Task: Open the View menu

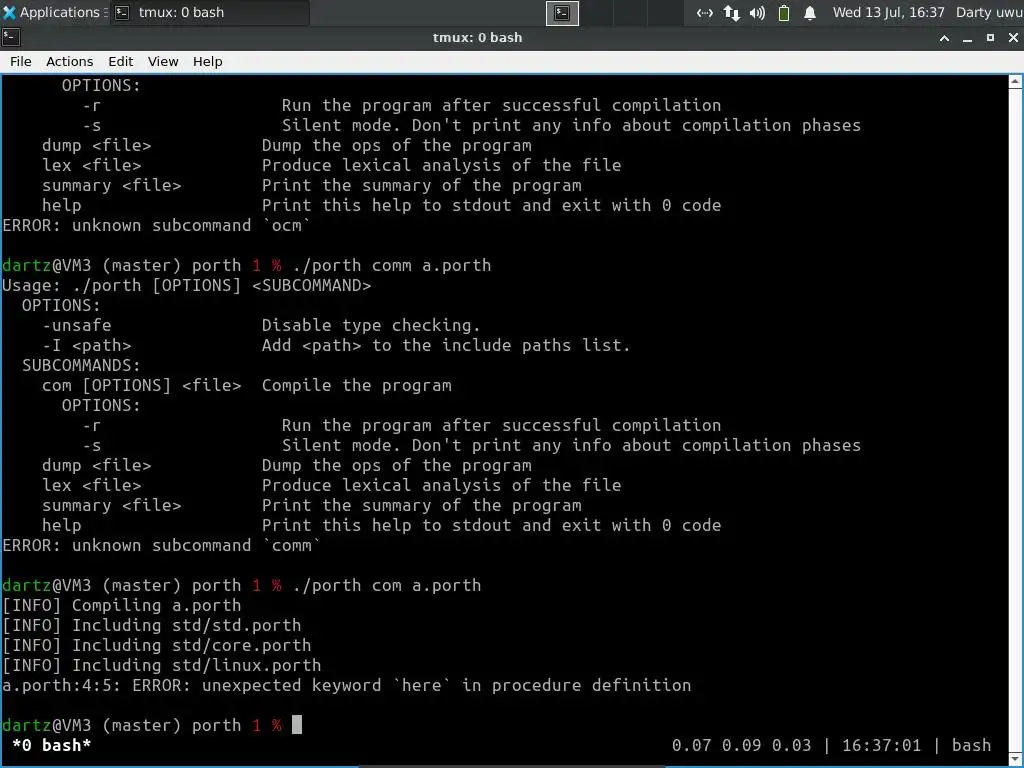Action: [x=163, y=61]
